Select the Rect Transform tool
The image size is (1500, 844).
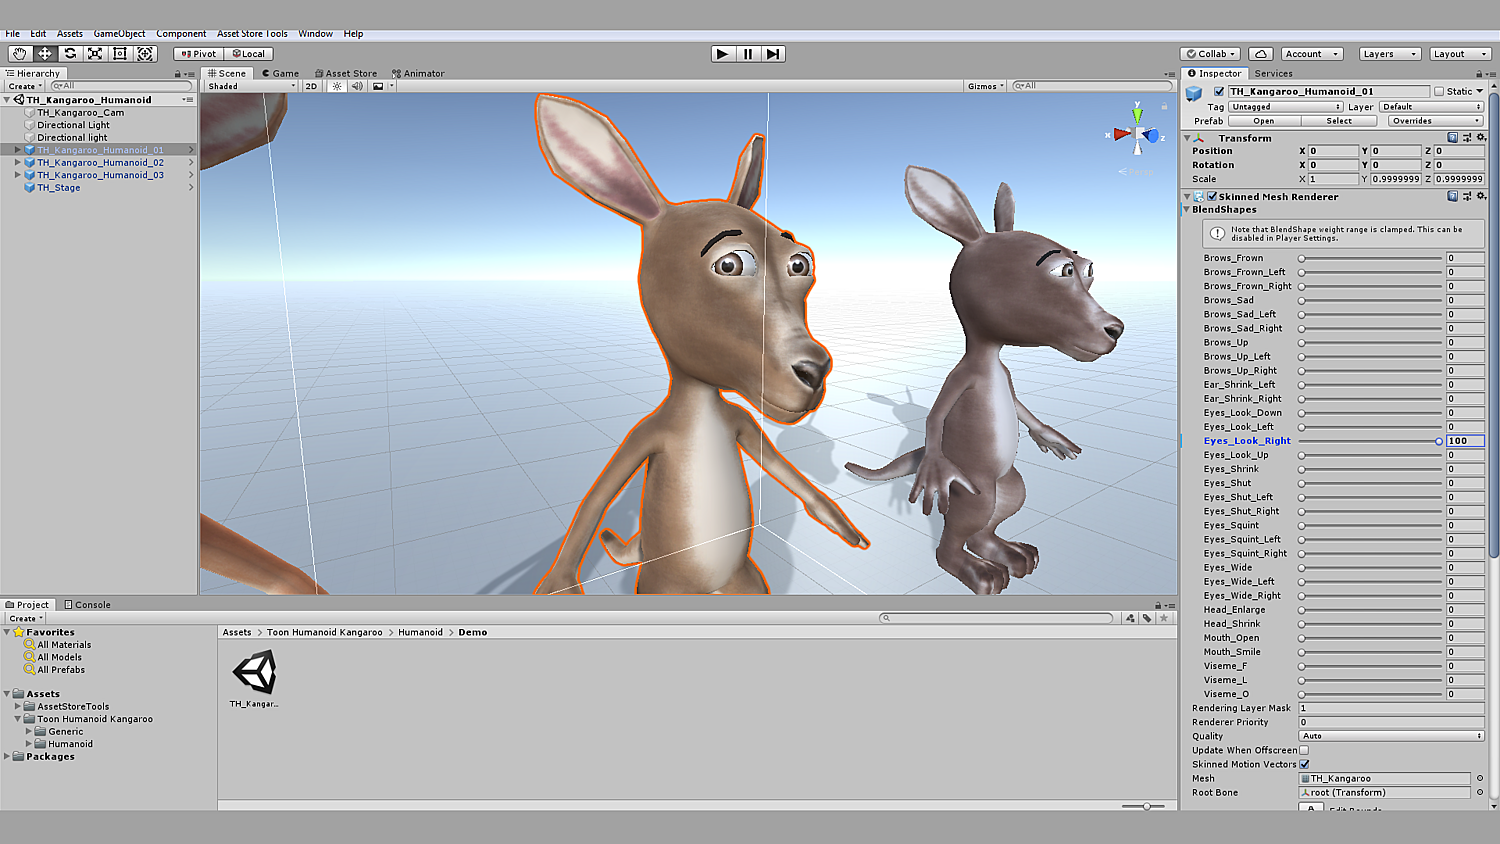120,54
